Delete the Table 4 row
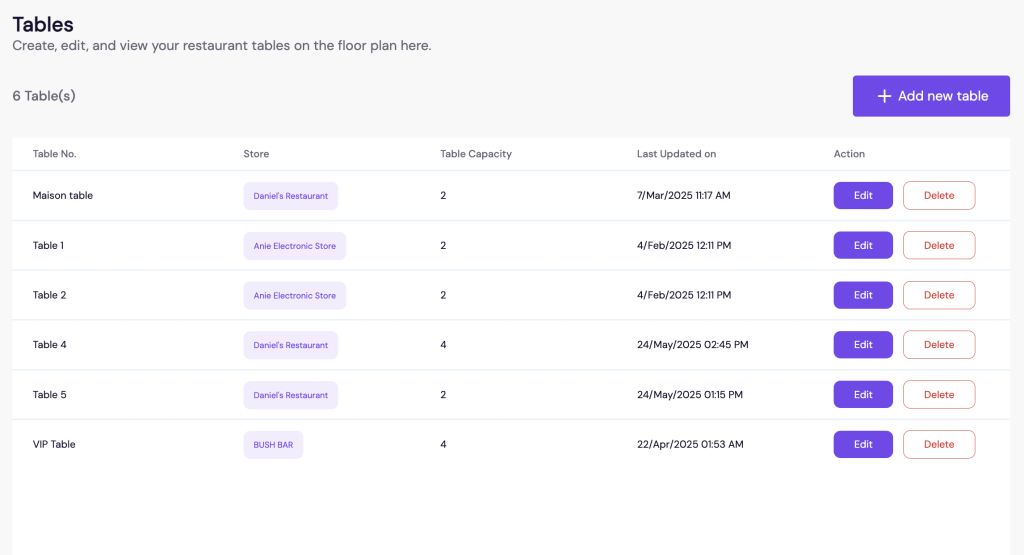Screen dimensions: 1024x555 coord(939,345)
